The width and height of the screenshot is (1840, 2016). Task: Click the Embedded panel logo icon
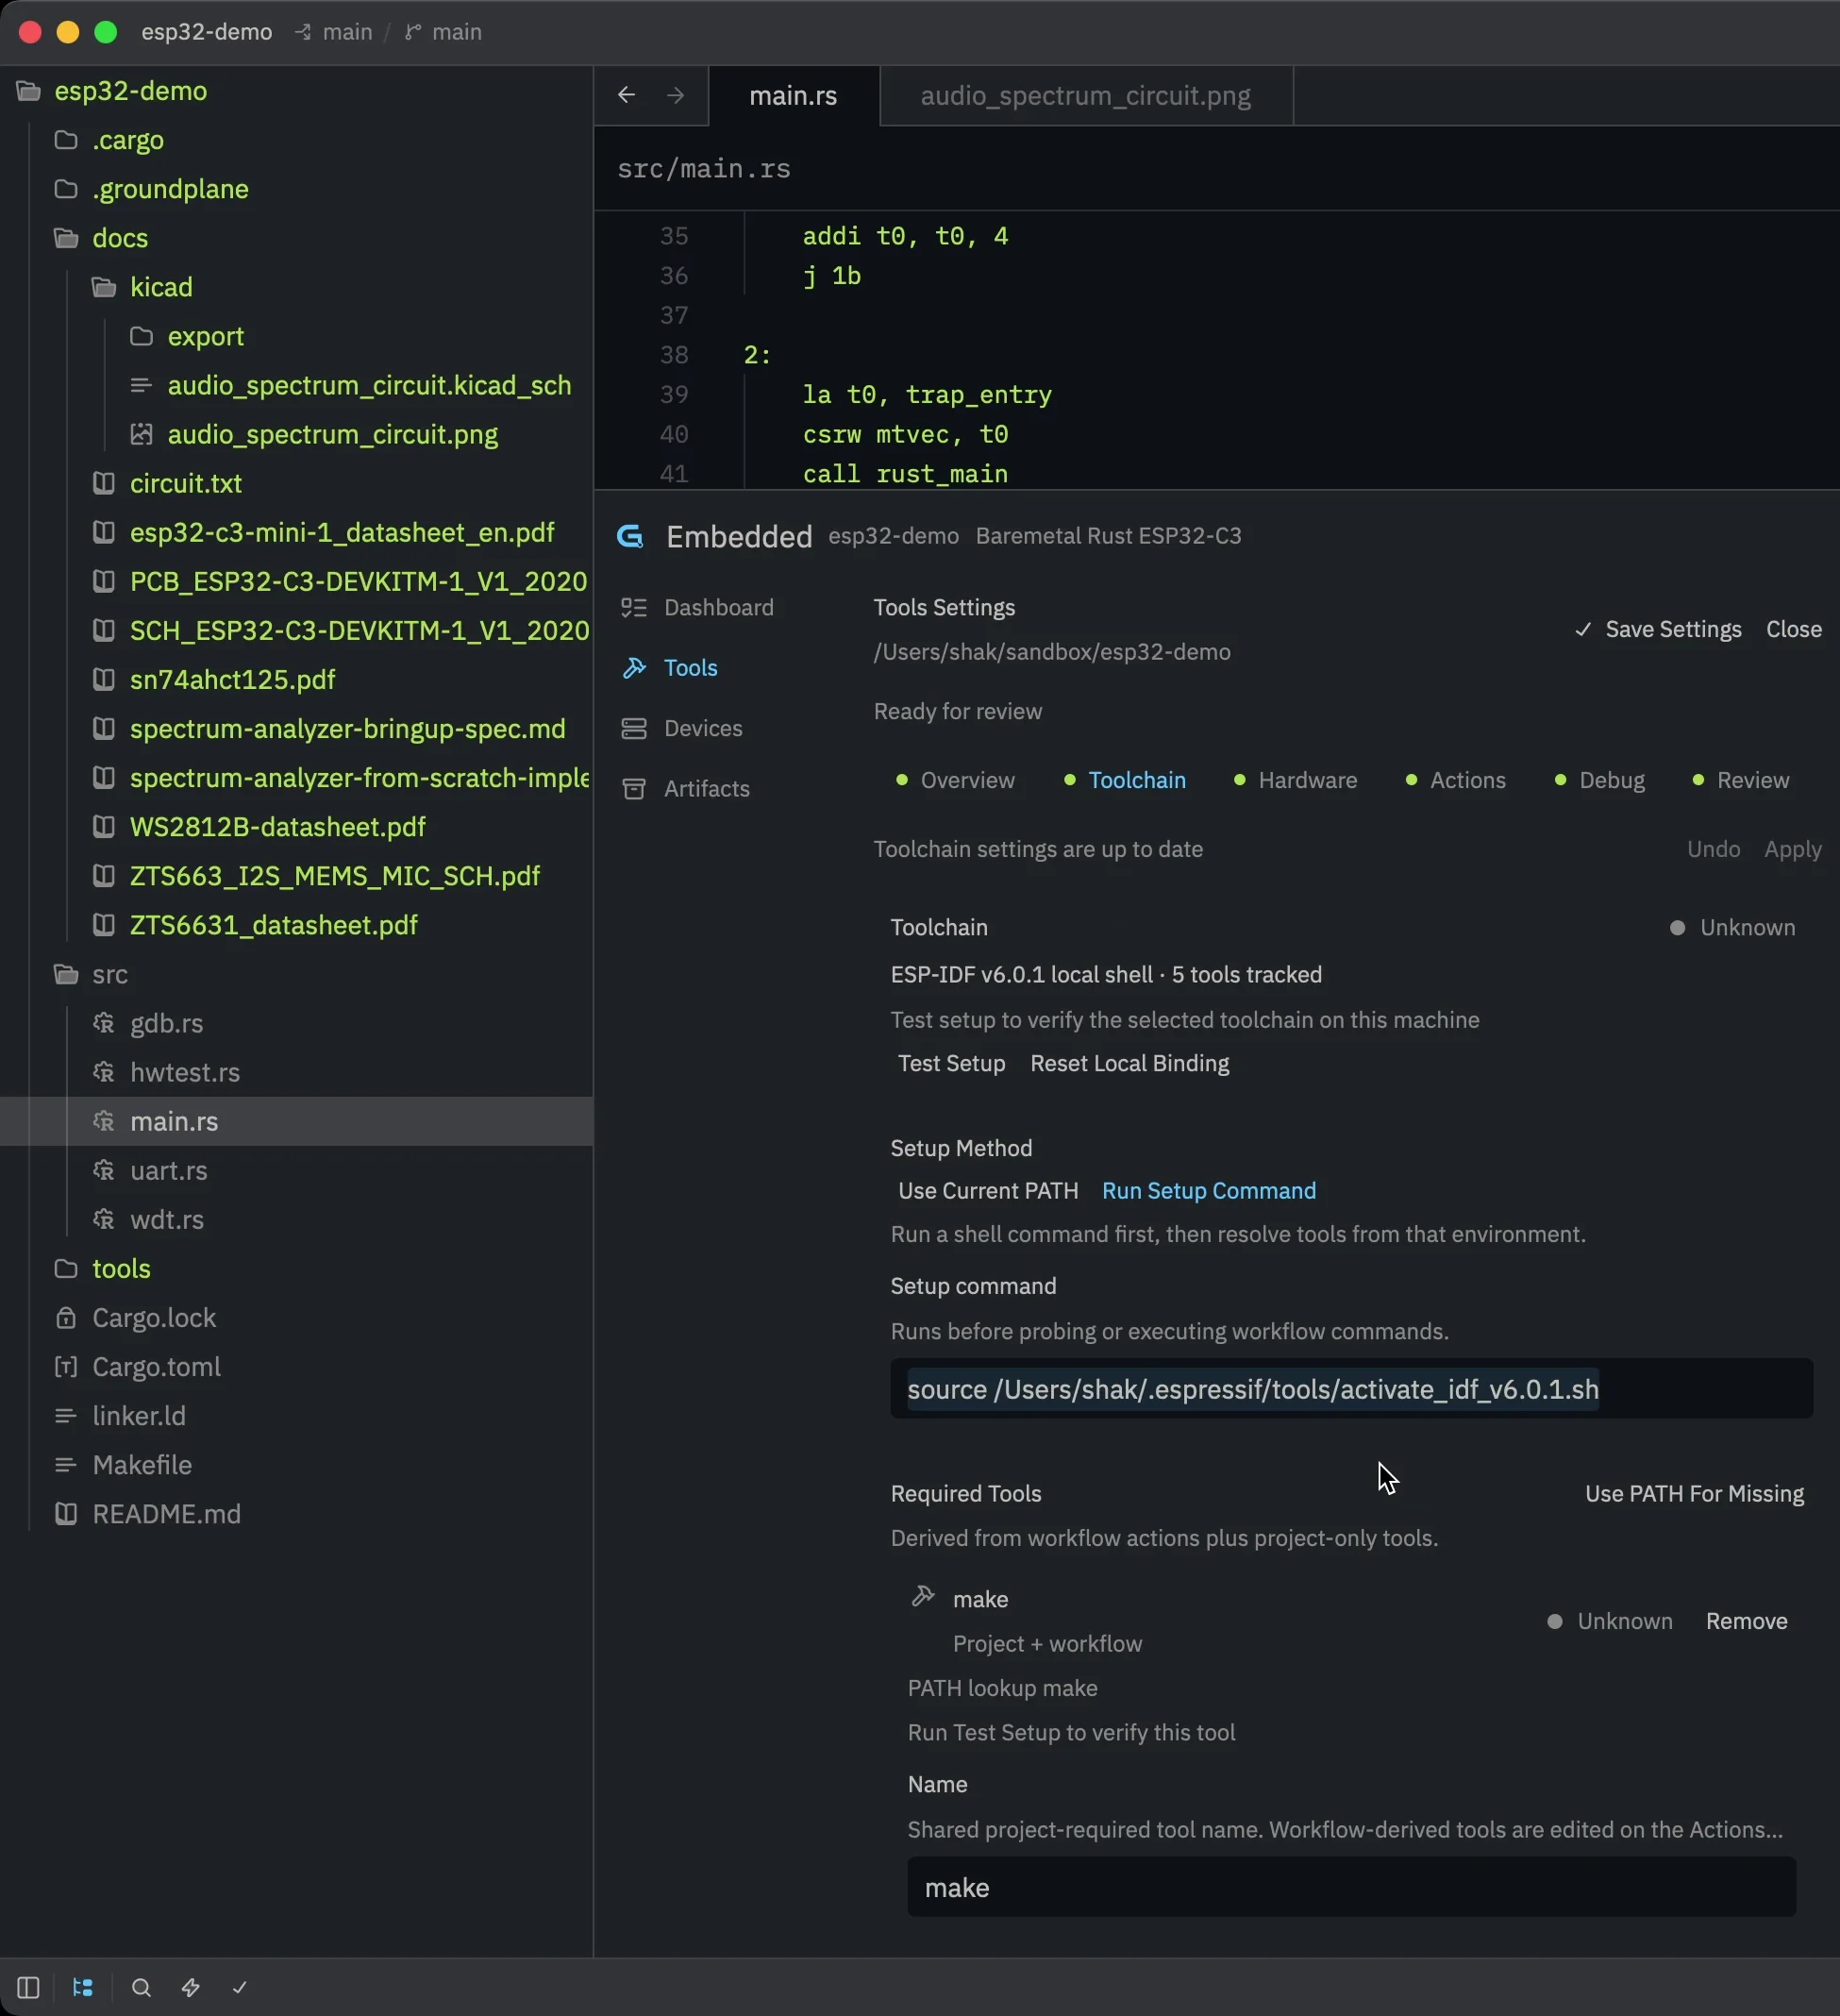point(630,536)
